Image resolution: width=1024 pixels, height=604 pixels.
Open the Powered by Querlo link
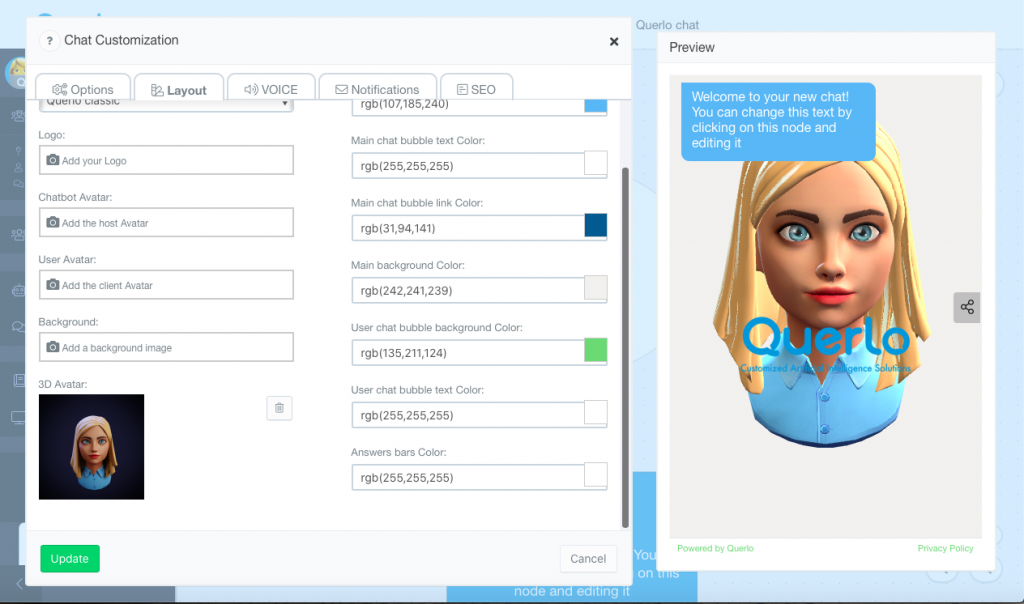(x=715, y=548)
